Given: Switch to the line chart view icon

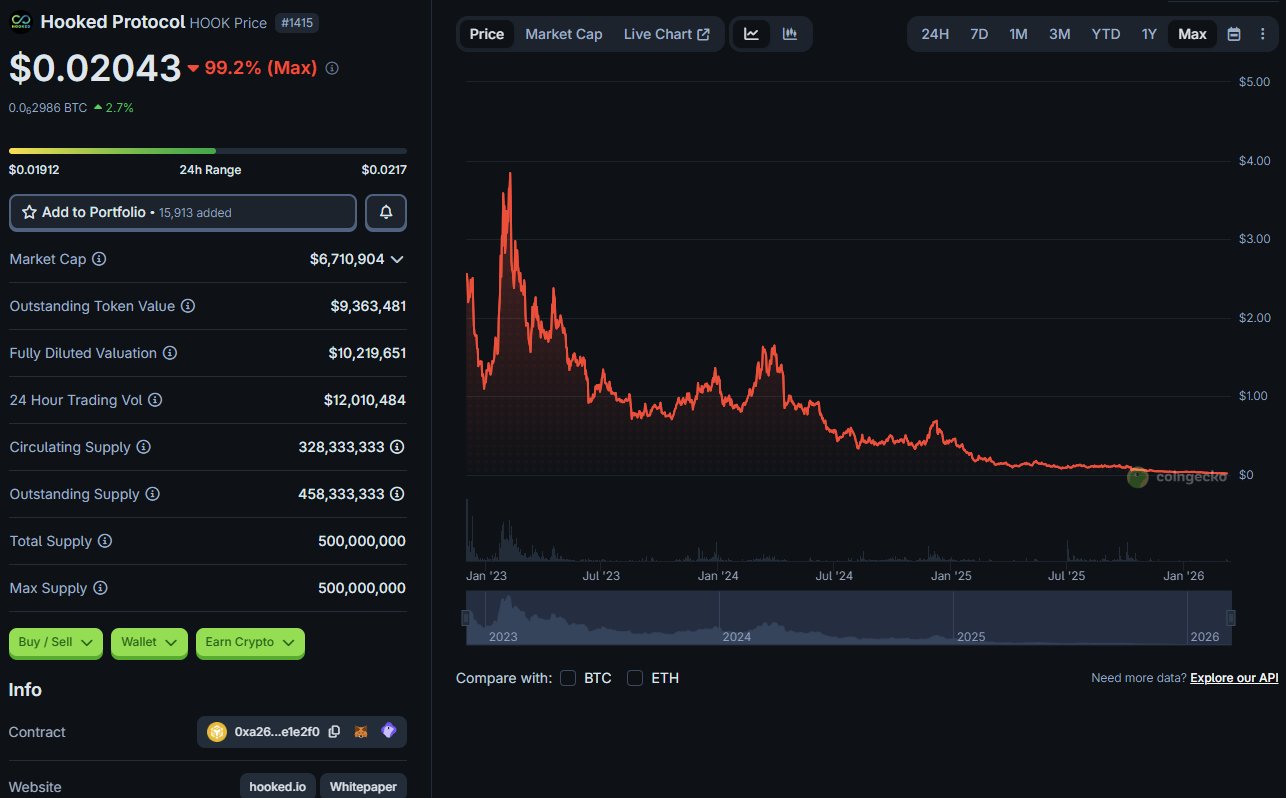Looking at the screenshot, I should (751, 34).
